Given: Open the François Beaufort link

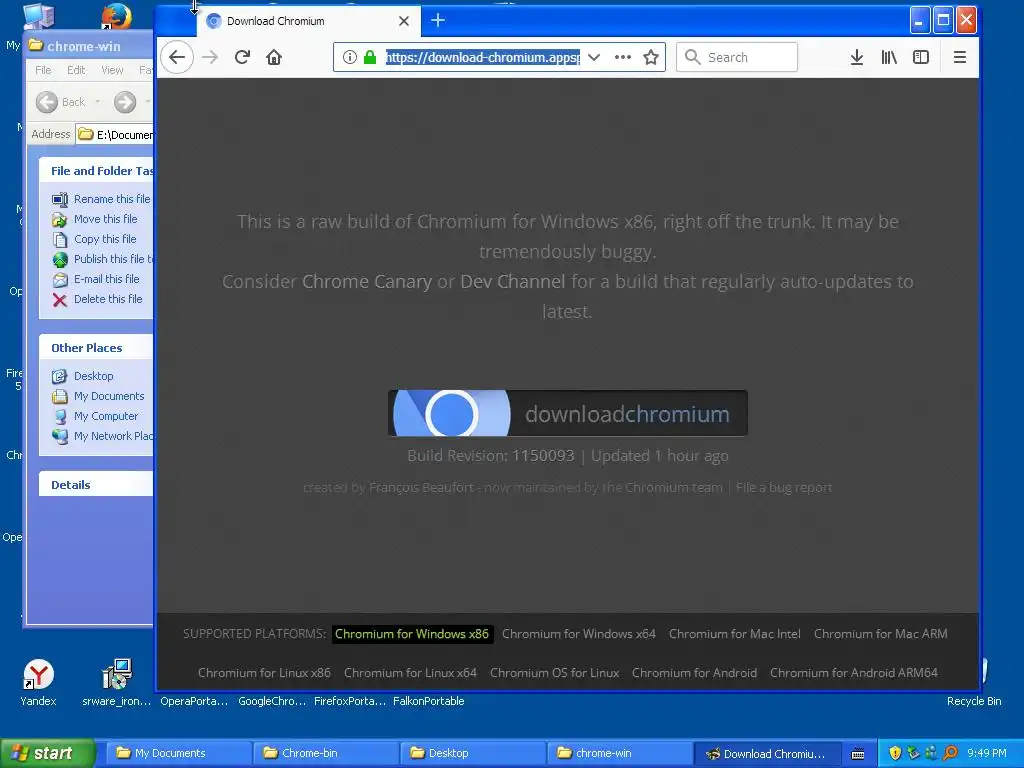Looking at the screenshot, I should 421,487.
